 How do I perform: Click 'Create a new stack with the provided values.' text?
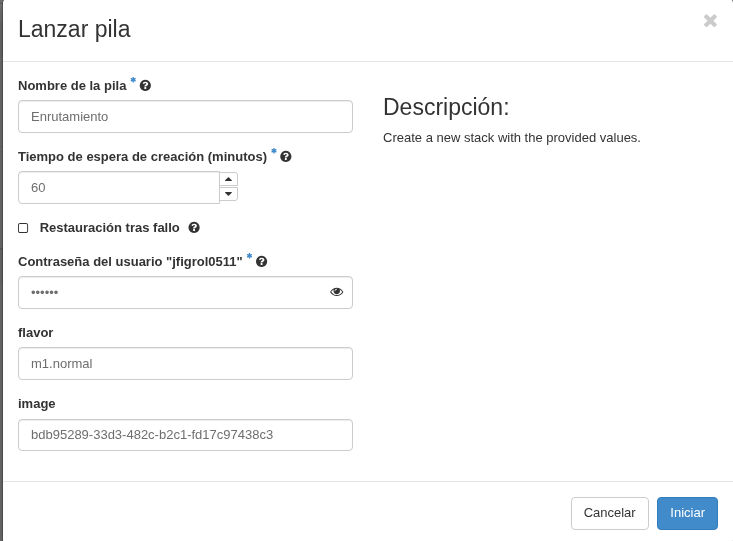512,138
